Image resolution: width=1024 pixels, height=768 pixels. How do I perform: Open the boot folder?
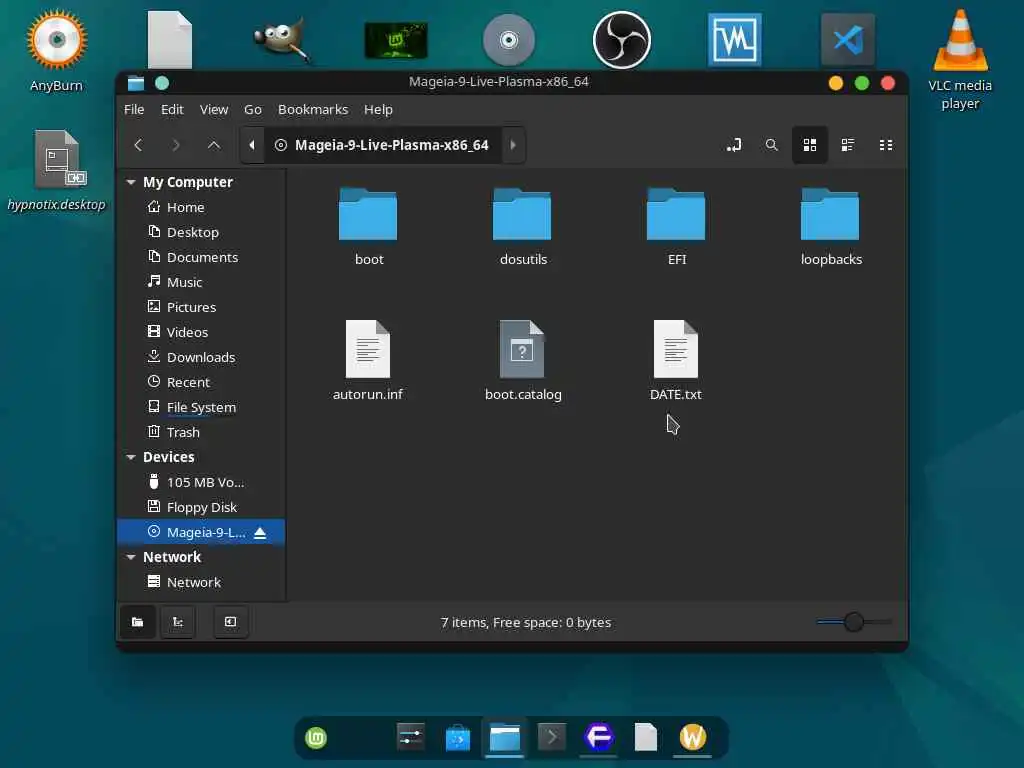[368, 226]
